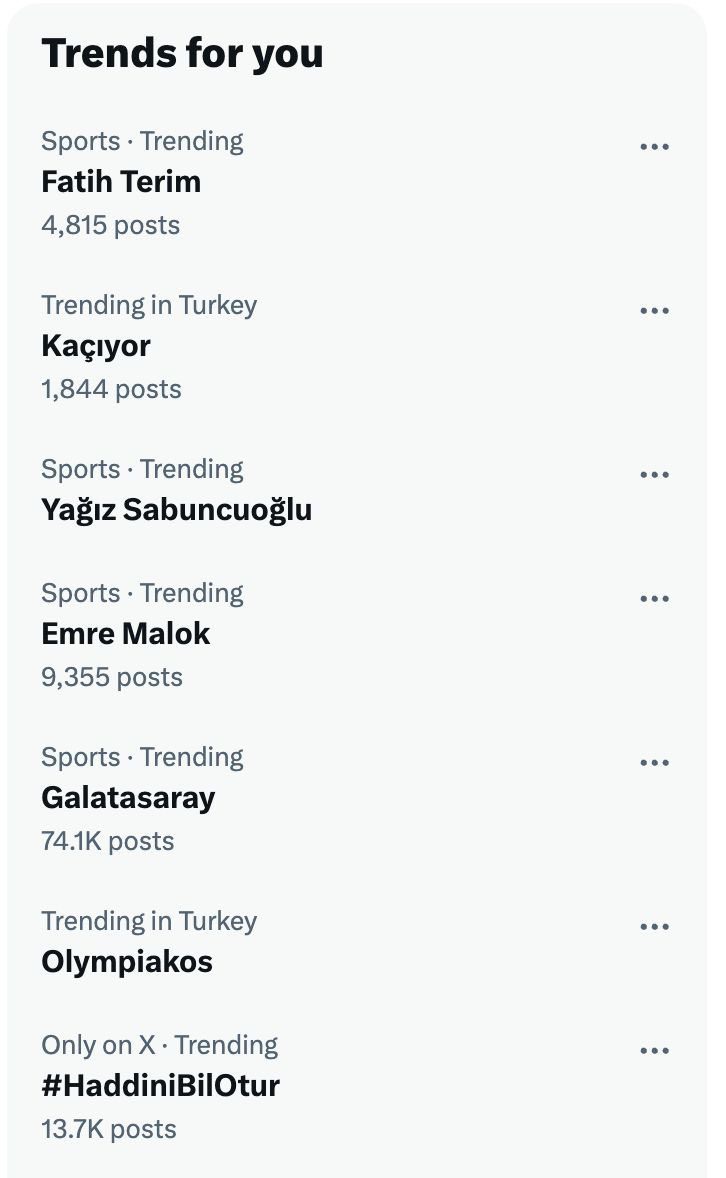Viewport: 726px width, 1178px height.
Task: Show more options for Galatasaray trend
Action: (x=654, y=763)
